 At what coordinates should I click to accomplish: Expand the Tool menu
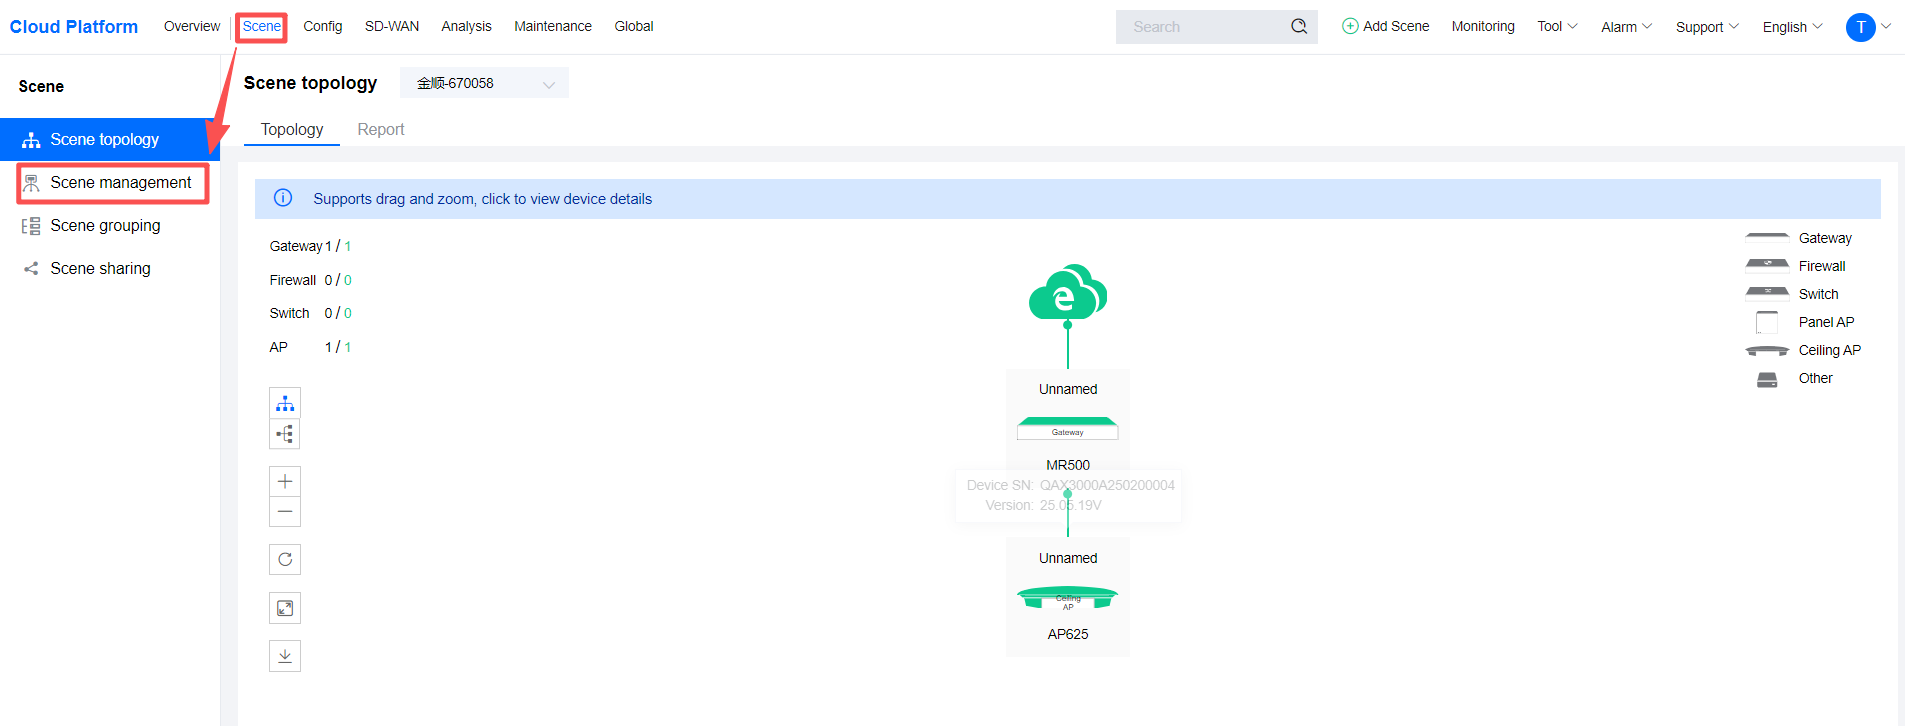pos(1556,27)
